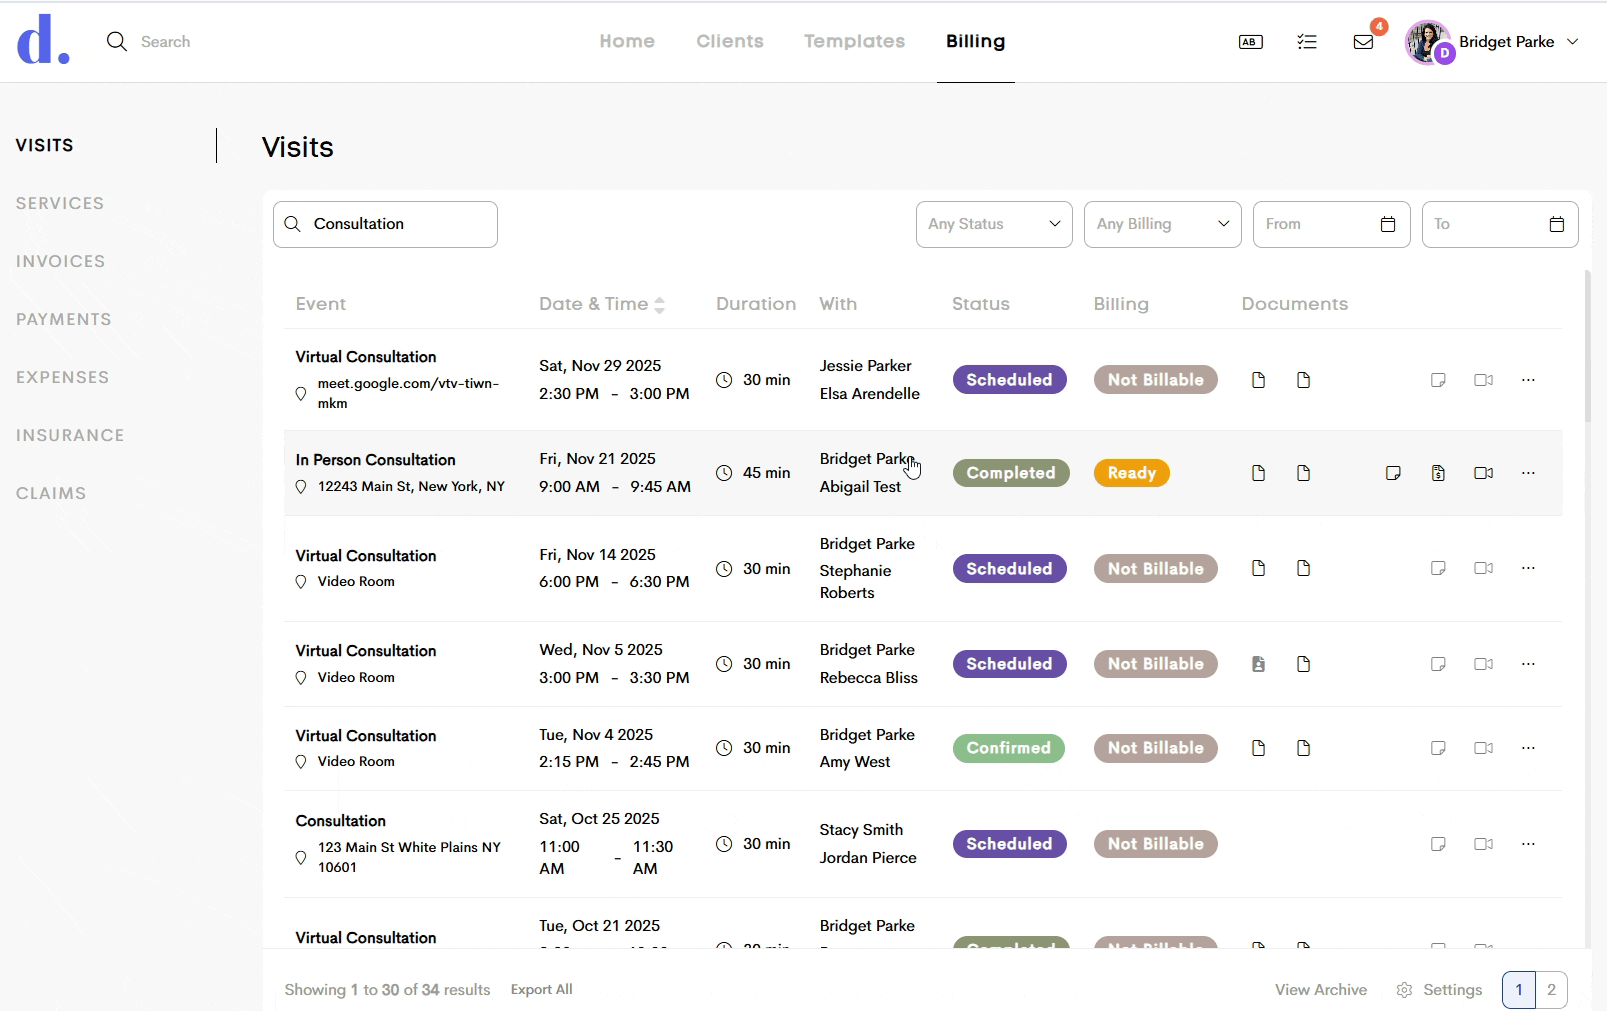This screenshot has height=1011, width=1607.
Task: Click the AB text-expander icon in header
Action: (x=1250, y=42)
